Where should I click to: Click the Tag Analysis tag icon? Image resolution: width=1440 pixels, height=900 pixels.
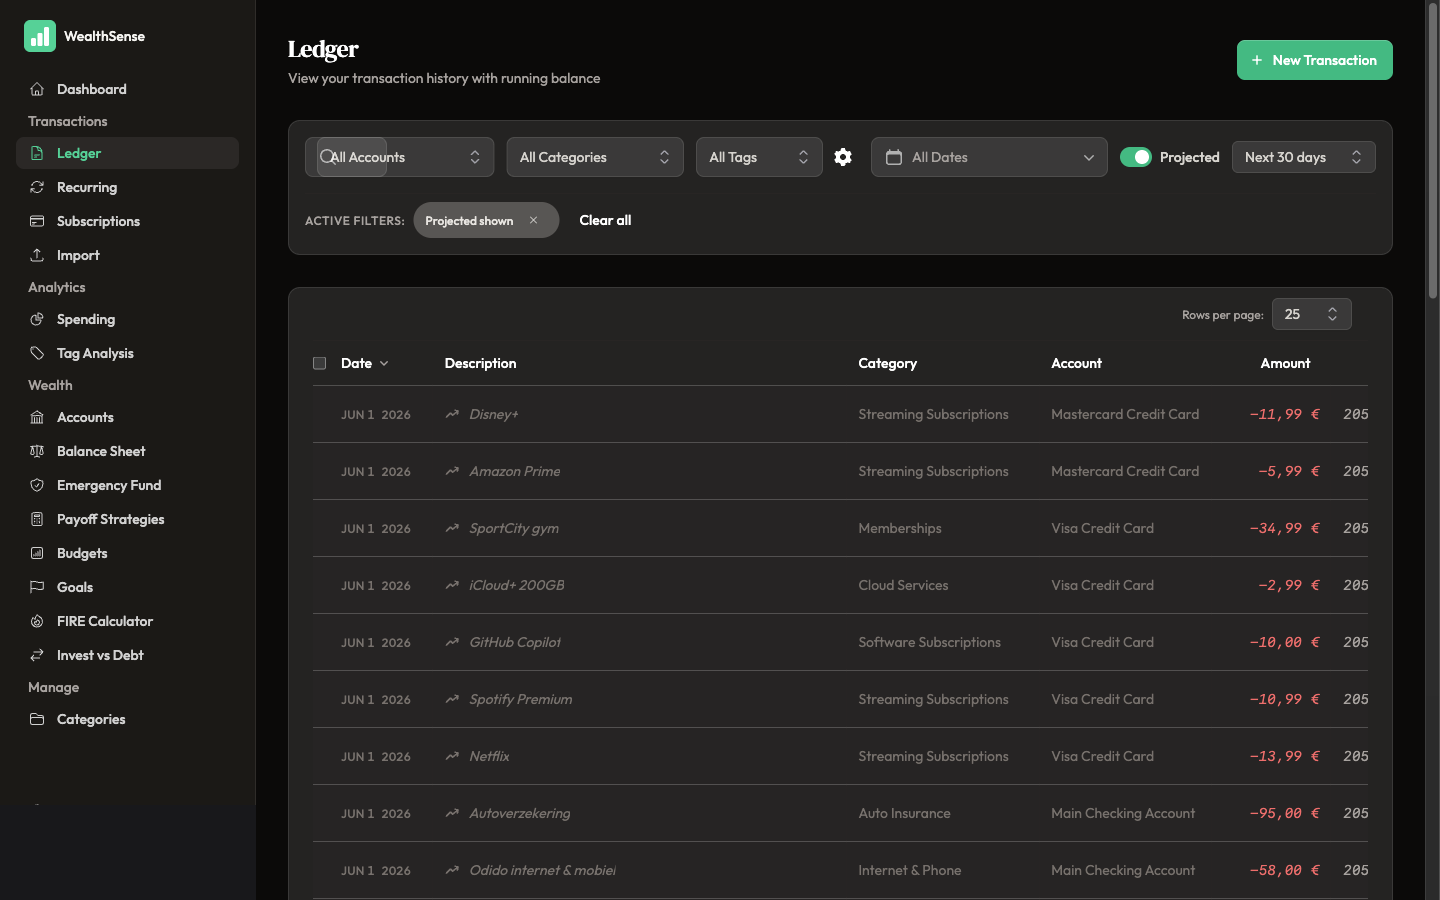click(x=37, y=353)
